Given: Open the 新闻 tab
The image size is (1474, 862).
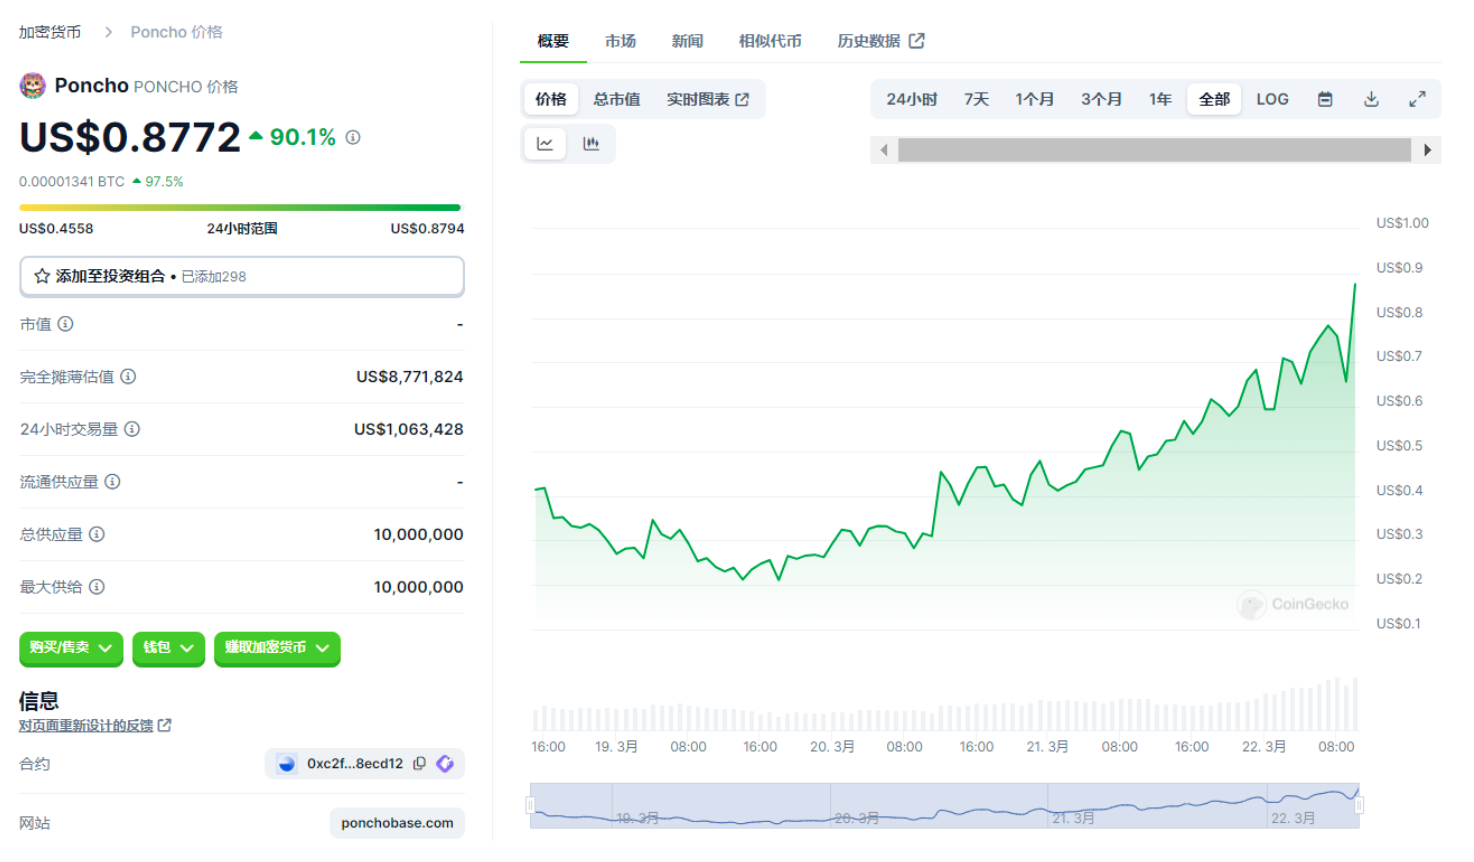Looking at the screenshot, I should (688, 41).
